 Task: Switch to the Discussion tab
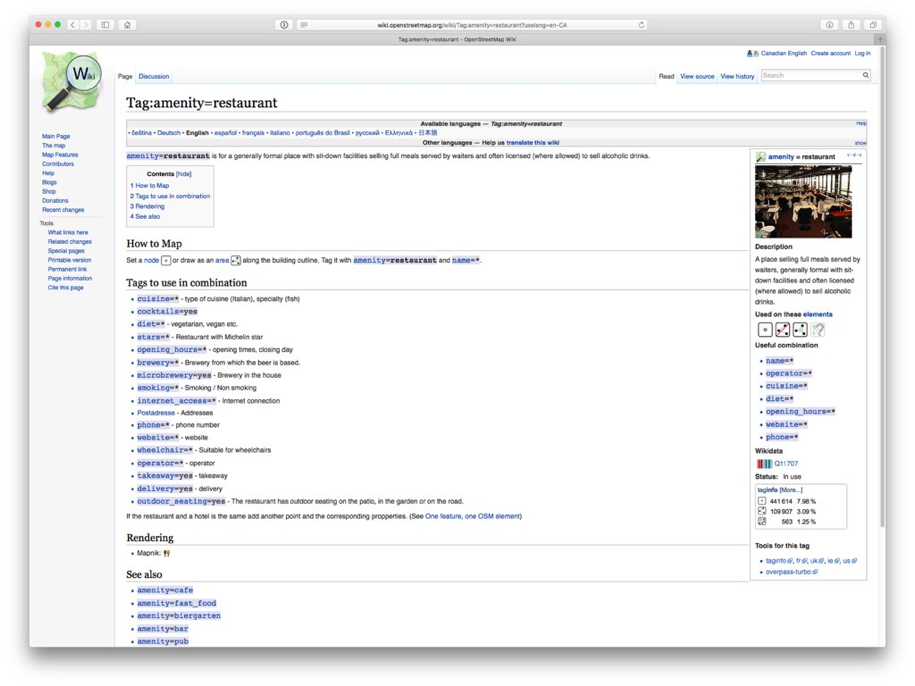coord(153,76)
